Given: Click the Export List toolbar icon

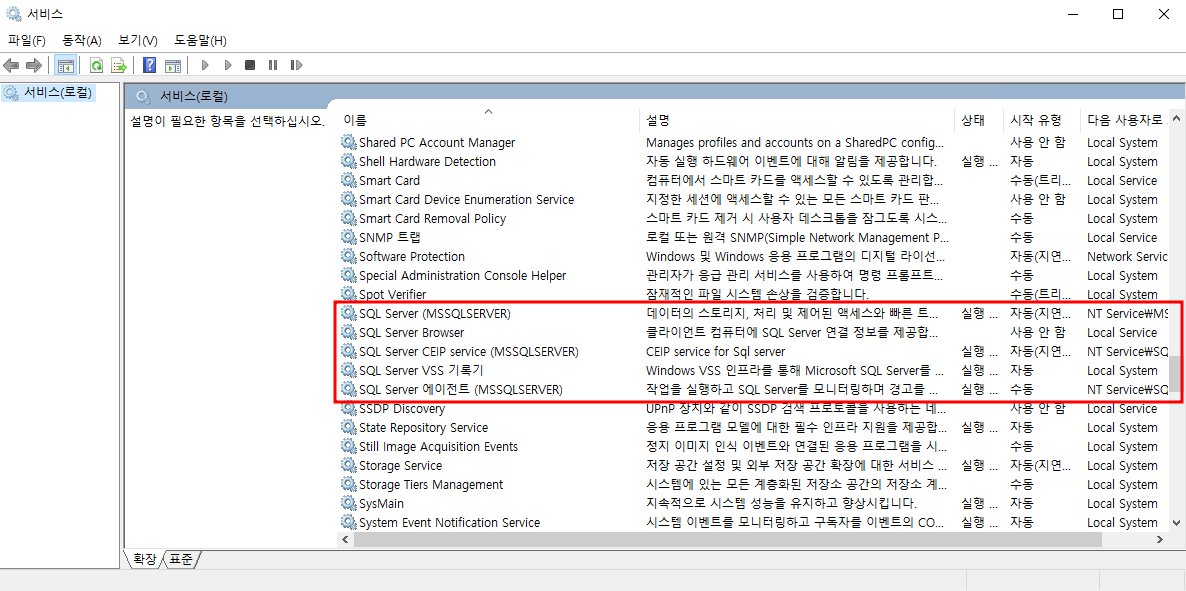Looking at the screenshot, I should [x=119, y=65].
